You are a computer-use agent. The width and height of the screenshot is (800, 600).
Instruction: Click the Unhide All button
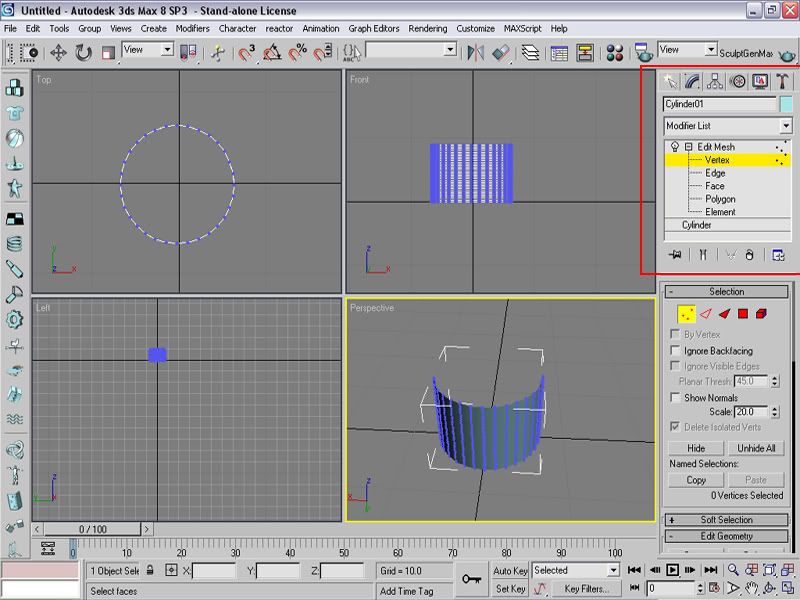pyautogui.click(x=757, y=448)
